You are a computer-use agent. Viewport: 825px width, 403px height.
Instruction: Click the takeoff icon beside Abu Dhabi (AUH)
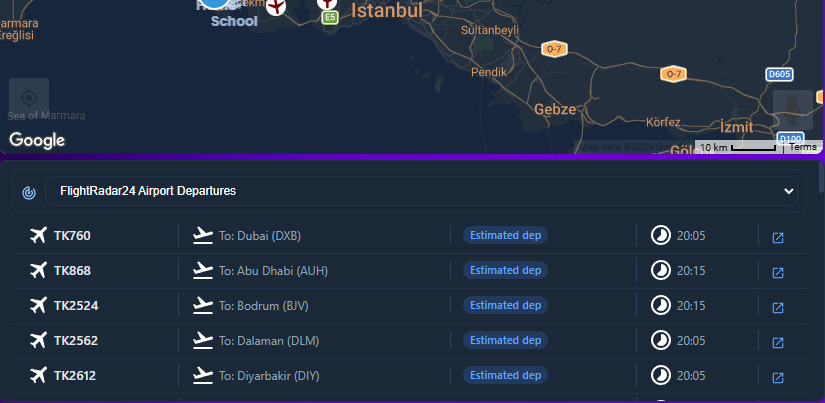203,270
